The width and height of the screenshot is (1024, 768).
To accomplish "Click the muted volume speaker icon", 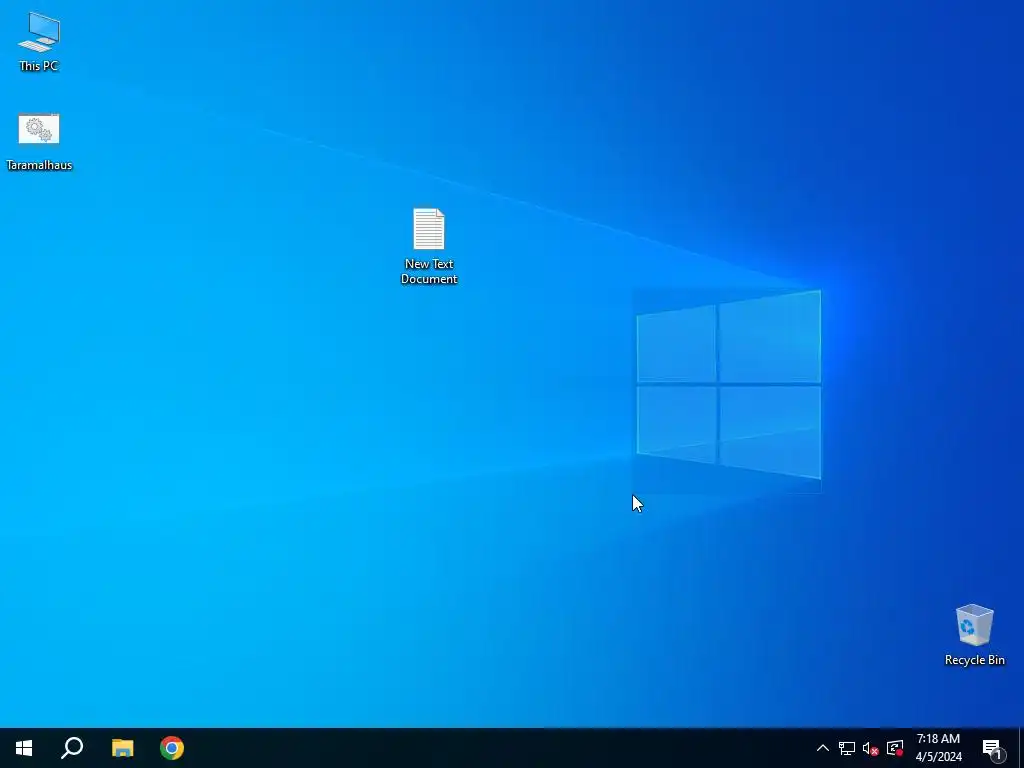I will 870,748.
